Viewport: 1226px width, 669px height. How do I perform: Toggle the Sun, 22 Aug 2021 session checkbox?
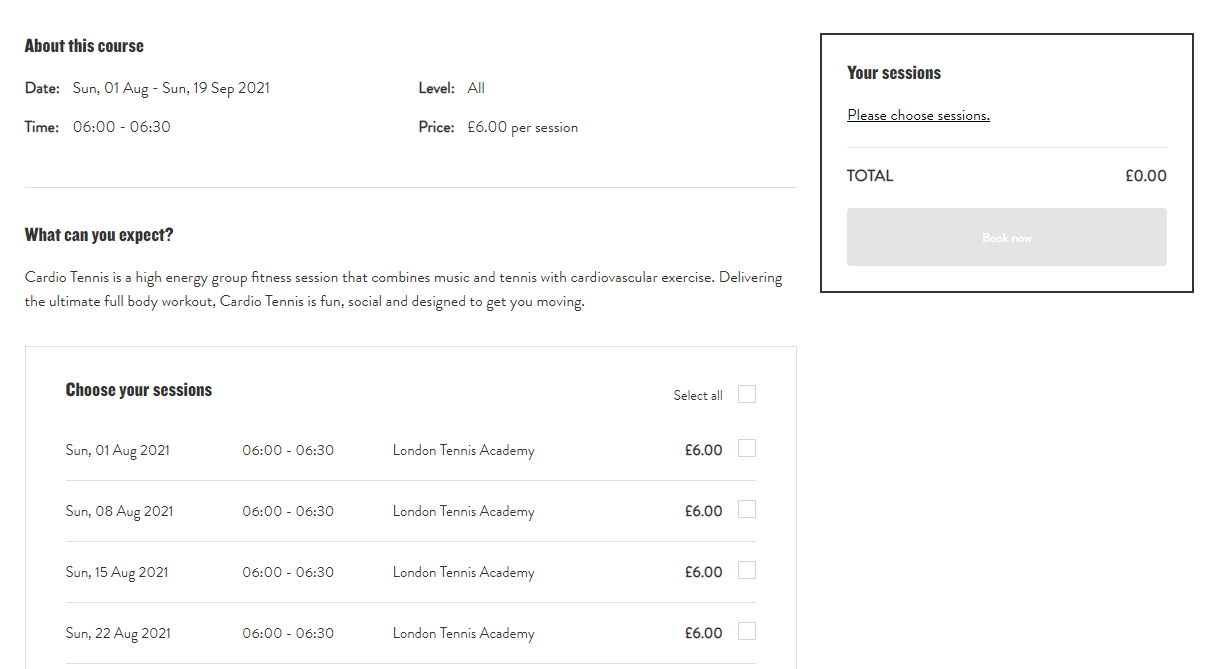tap(746, 632)
